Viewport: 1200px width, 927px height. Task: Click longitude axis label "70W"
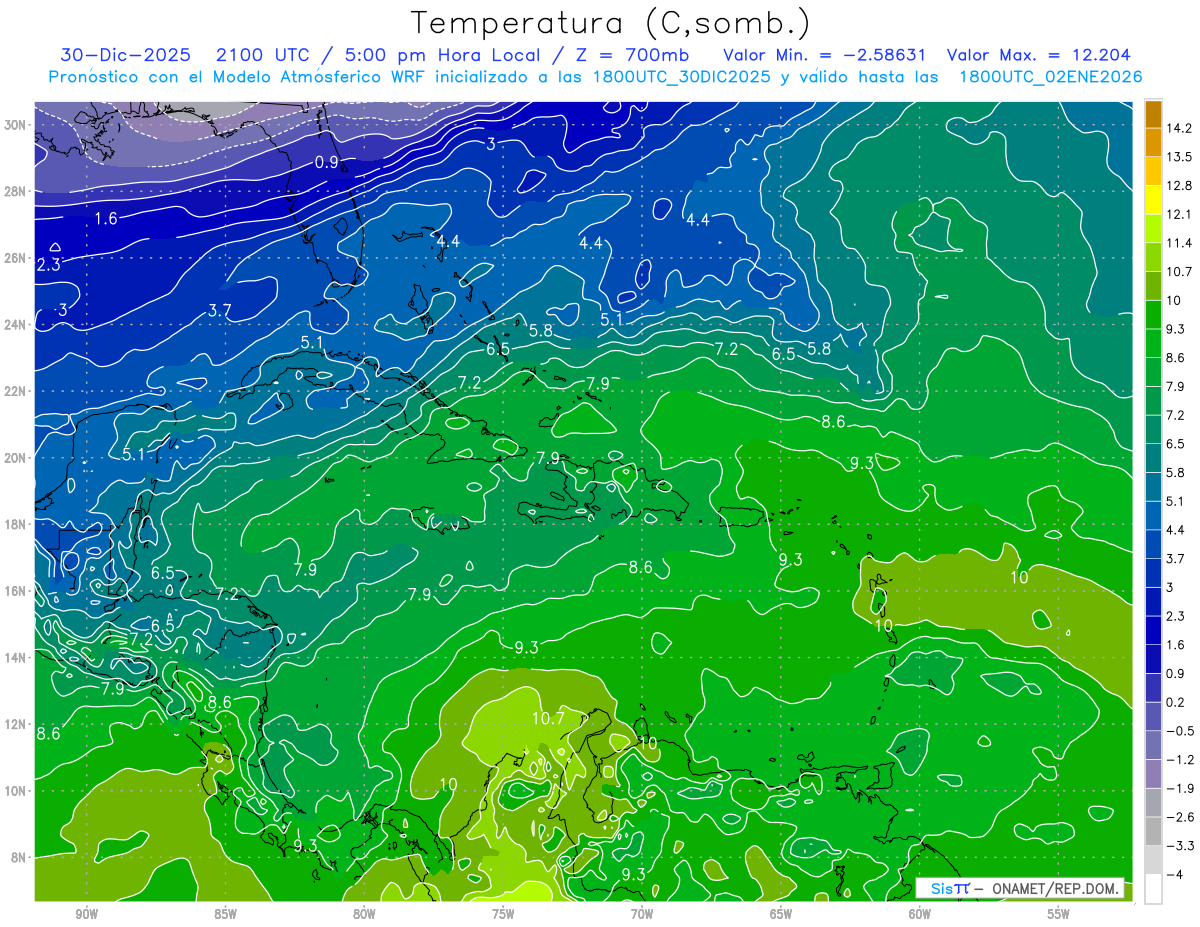click(642, 914)
